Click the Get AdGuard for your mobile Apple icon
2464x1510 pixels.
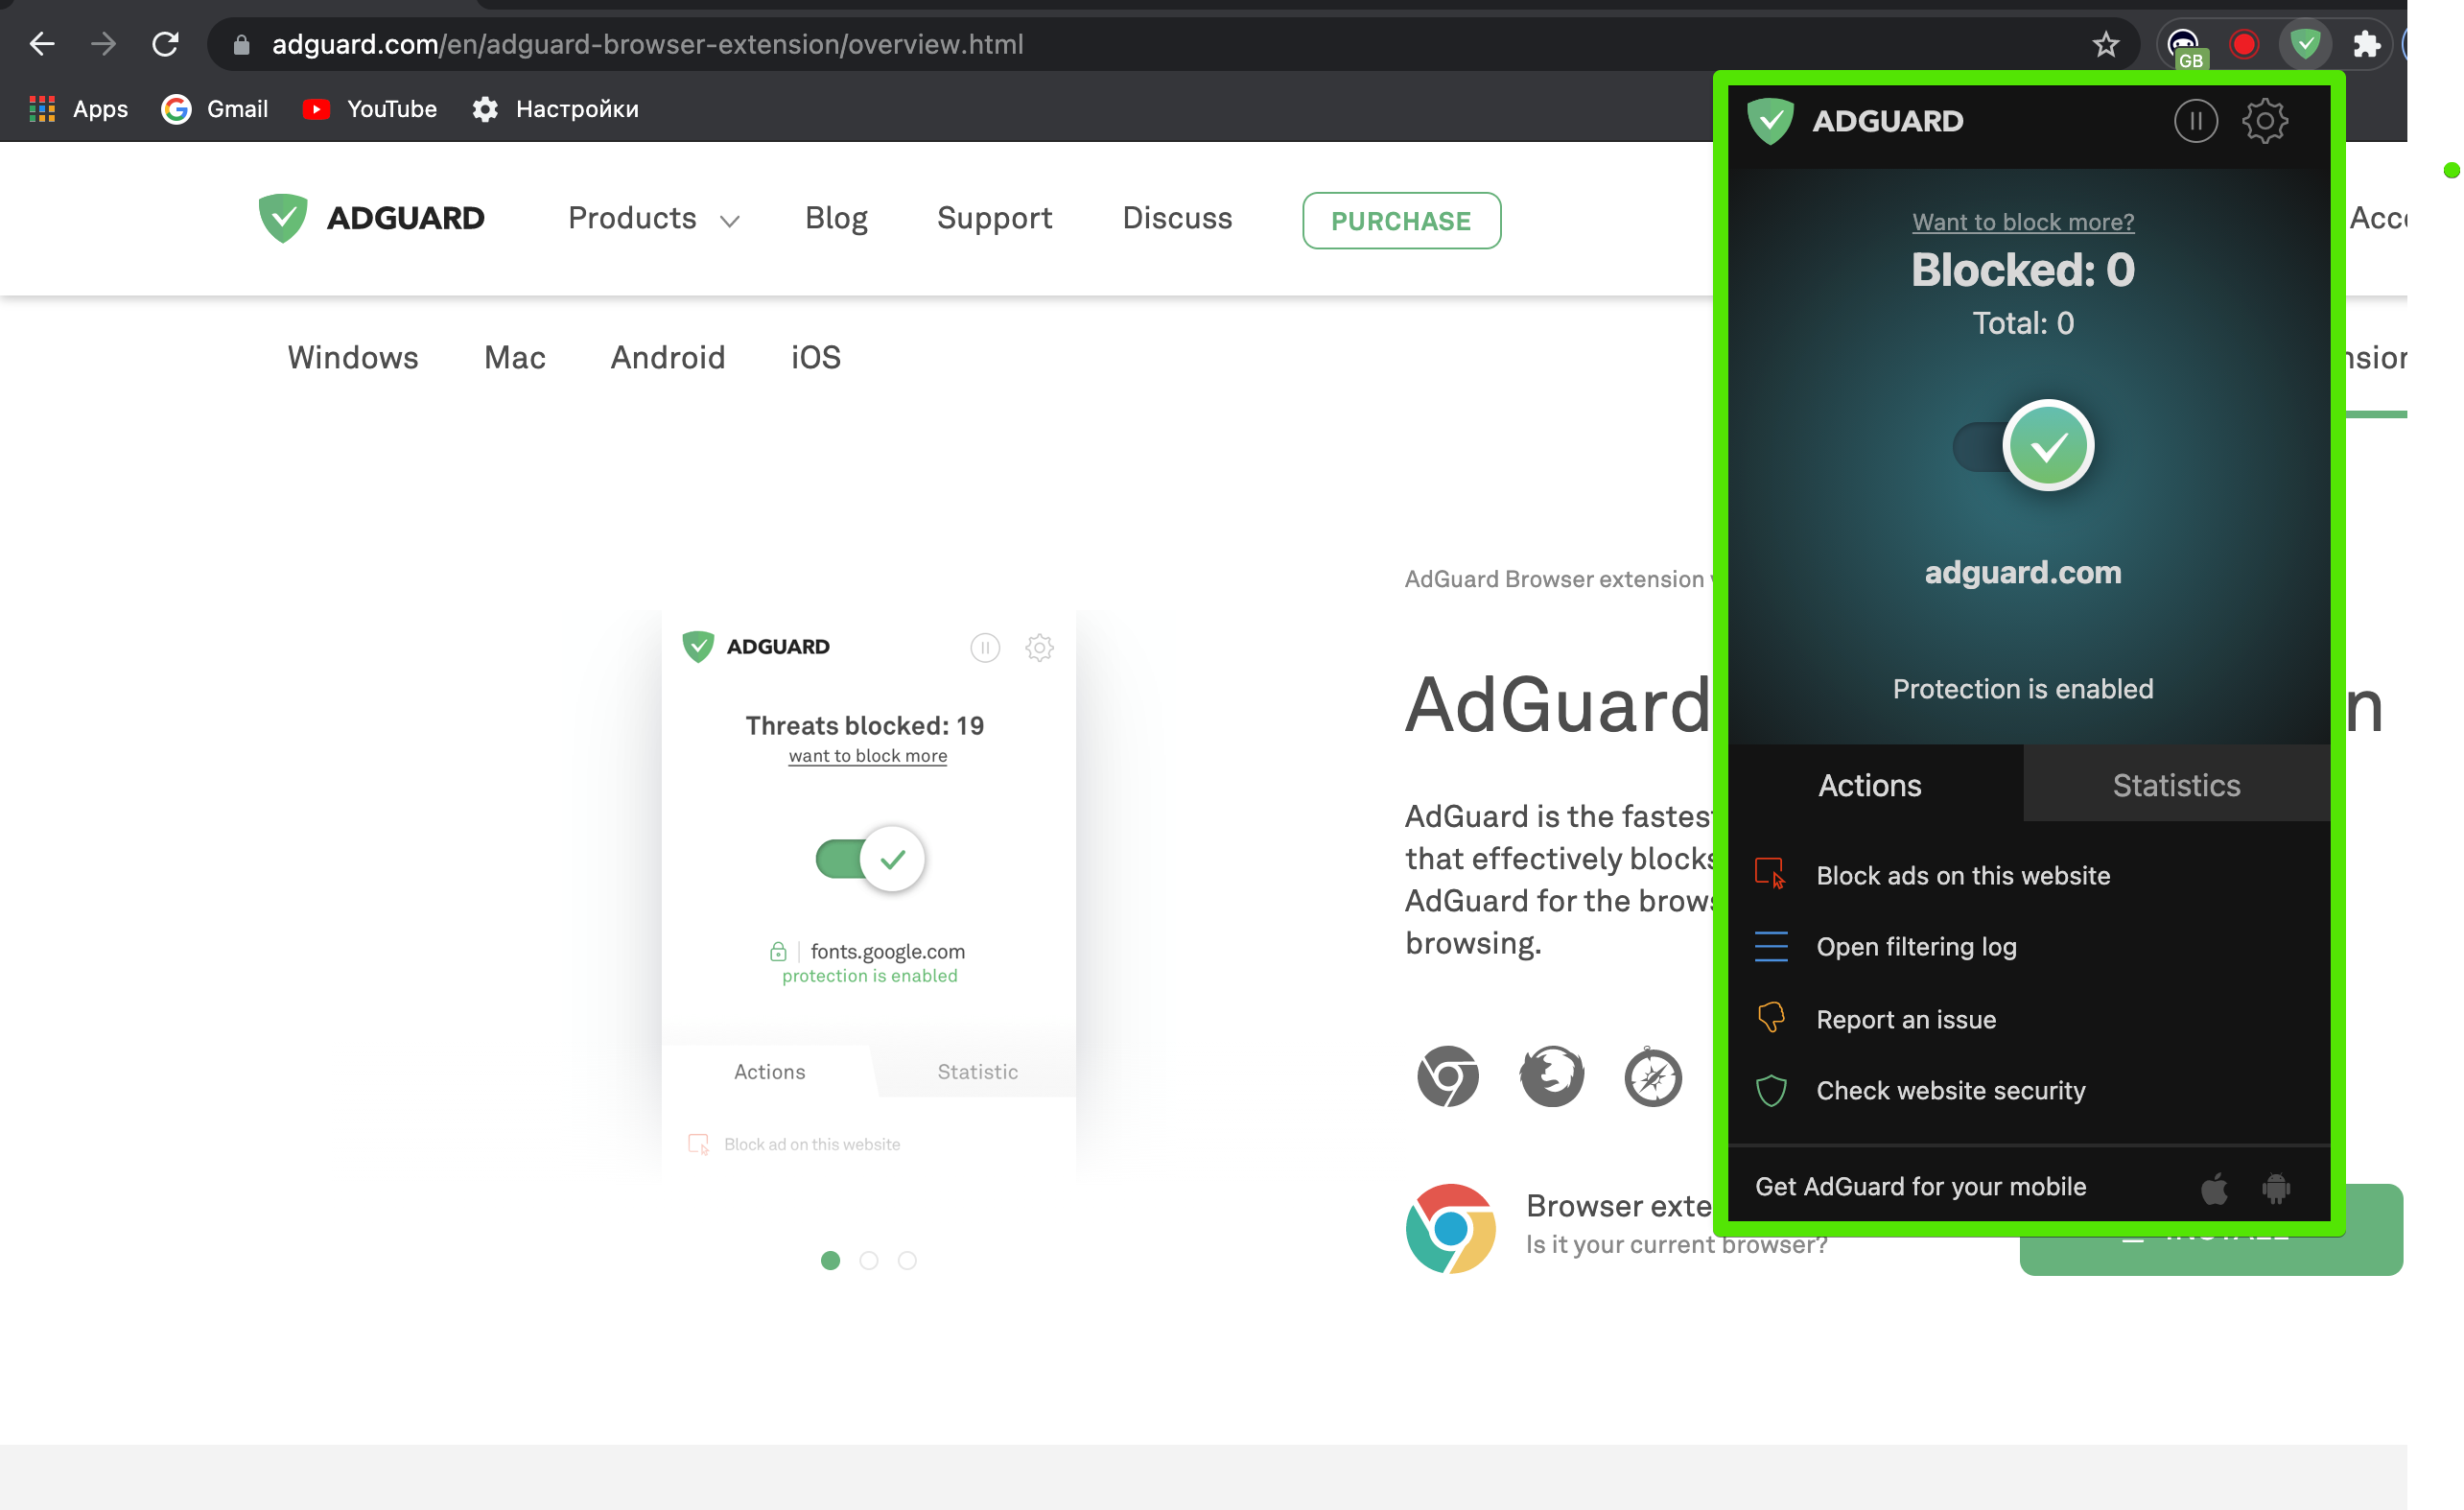point(2216,1186)
